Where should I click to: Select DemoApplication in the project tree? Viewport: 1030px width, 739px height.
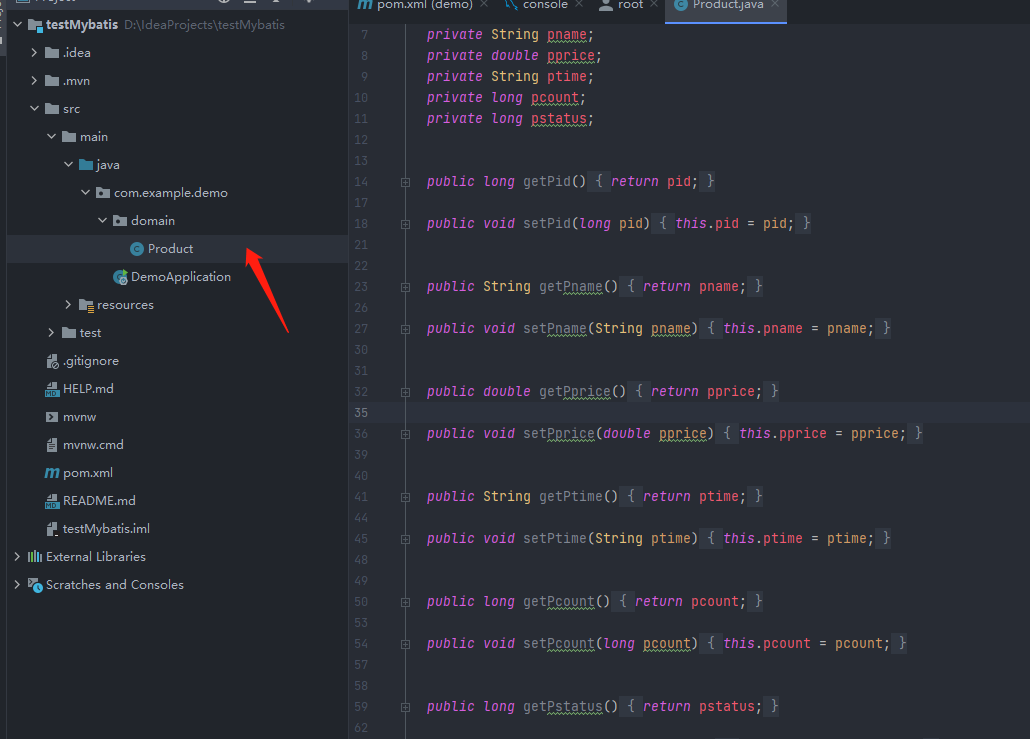(181, 277)
